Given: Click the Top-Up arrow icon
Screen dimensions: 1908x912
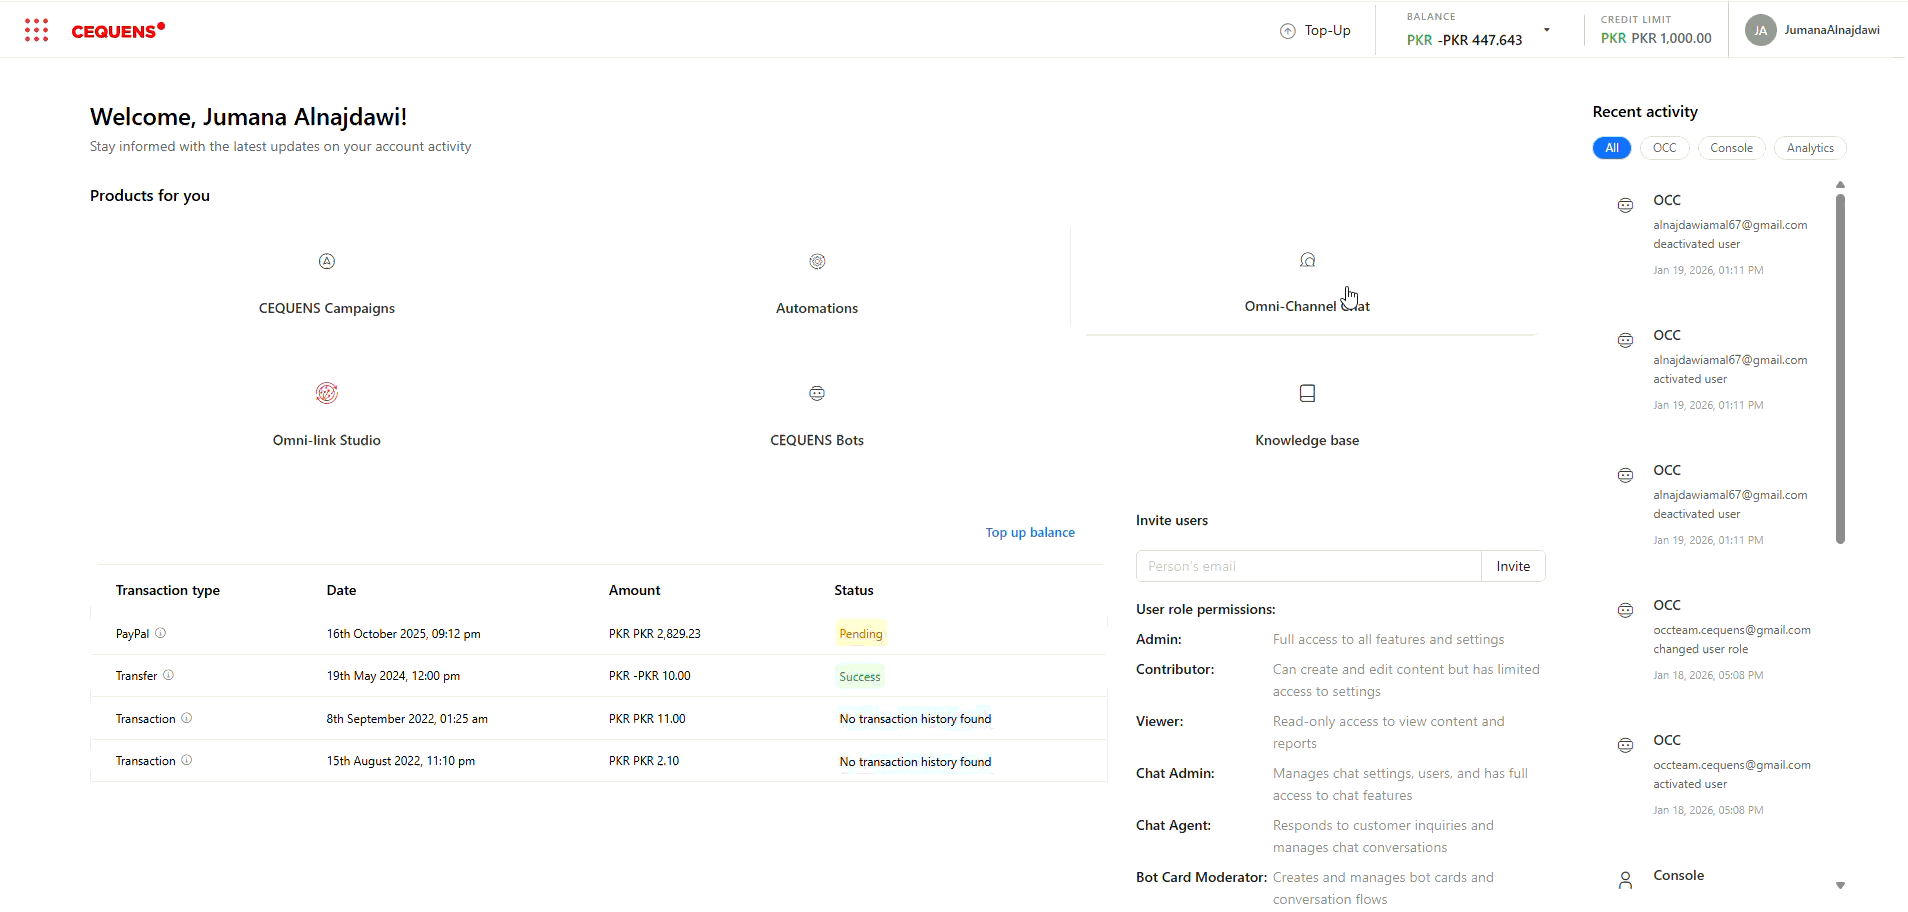Looking at the screenshot, I should coord(1288,31).
